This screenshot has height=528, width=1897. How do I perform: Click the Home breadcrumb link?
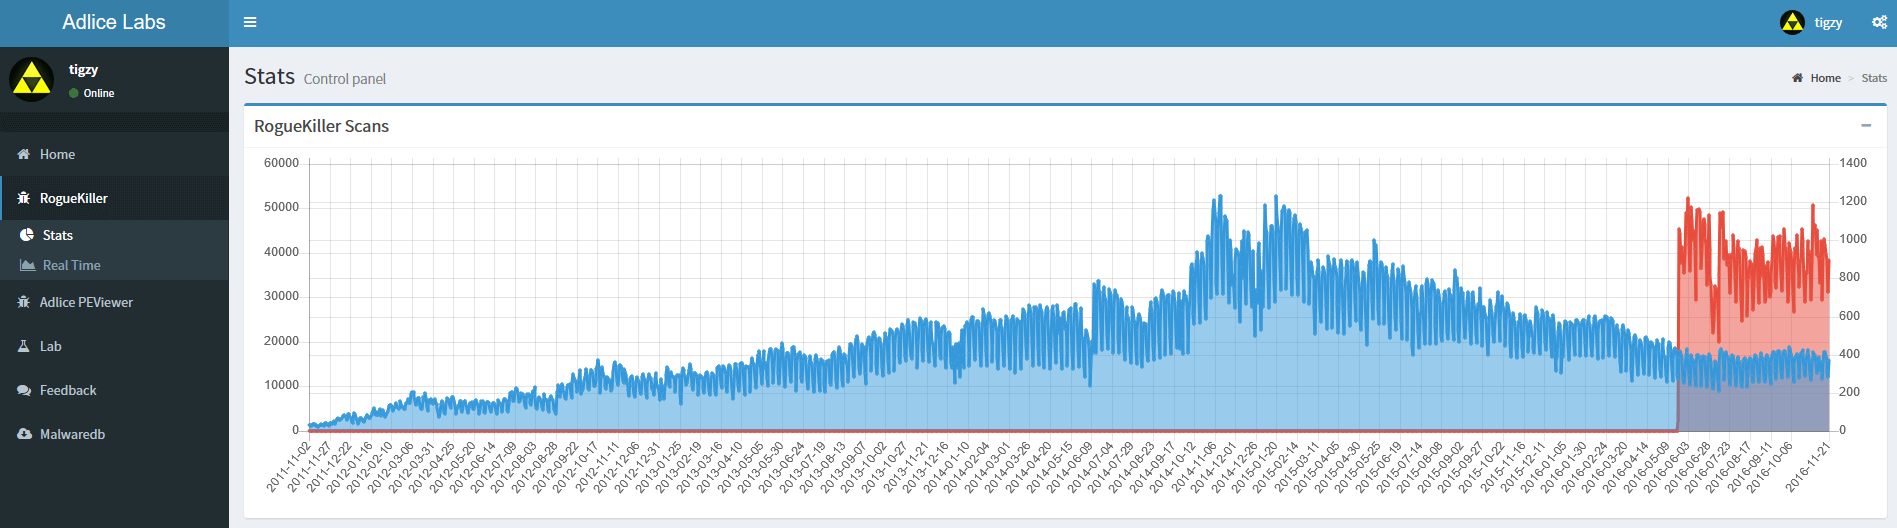click(x=1825, y=78)
